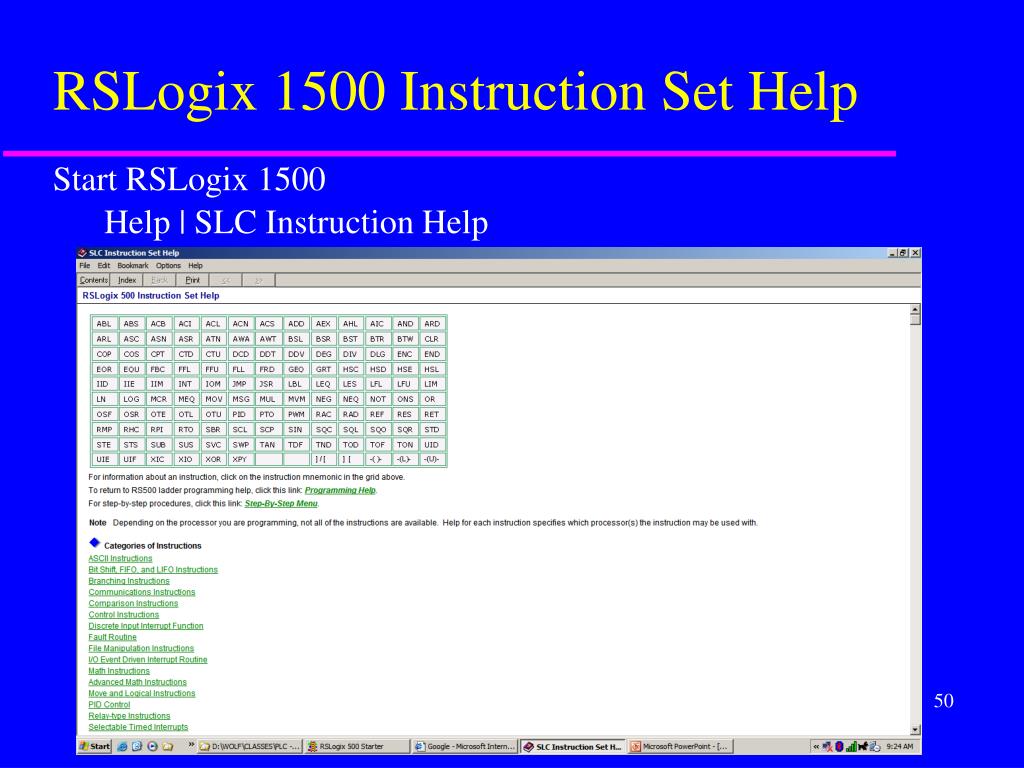Select the -( )- output coil symbol cell
This screenshot has height=768, width=1024.
click(x=377, y=460)
